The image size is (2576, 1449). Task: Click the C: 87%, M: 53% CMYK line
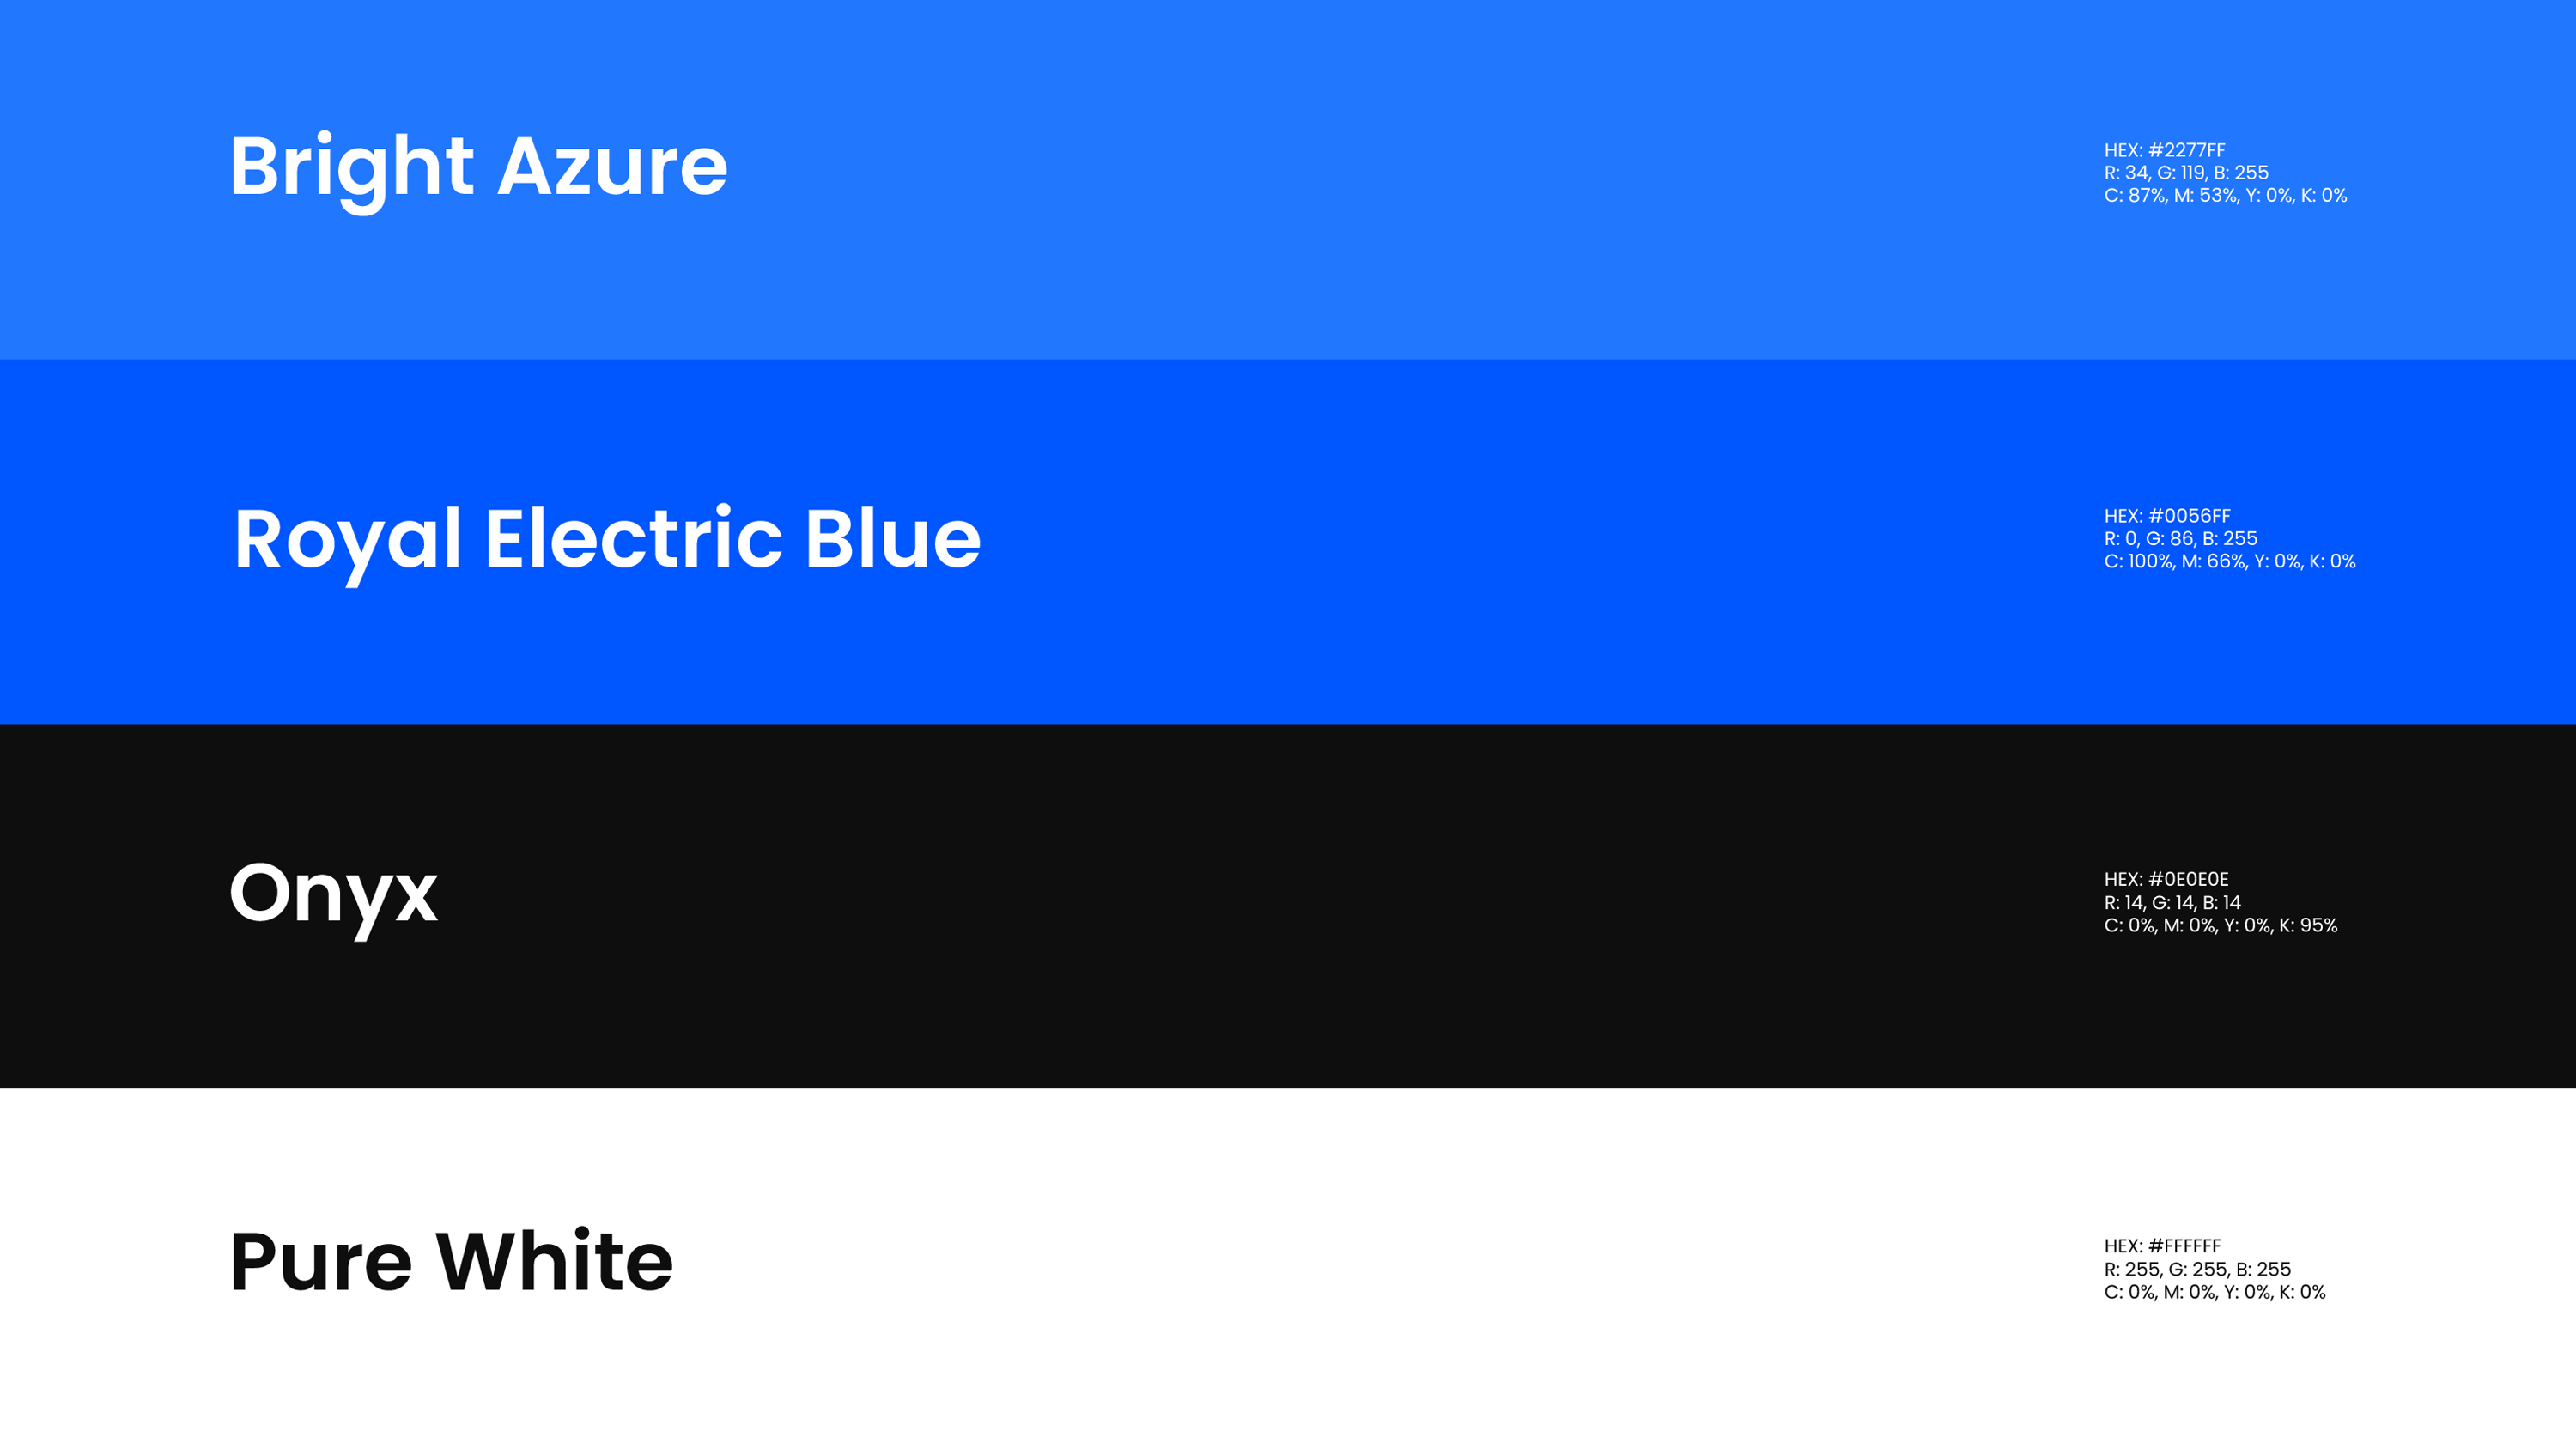click(x=2225, y=196)
